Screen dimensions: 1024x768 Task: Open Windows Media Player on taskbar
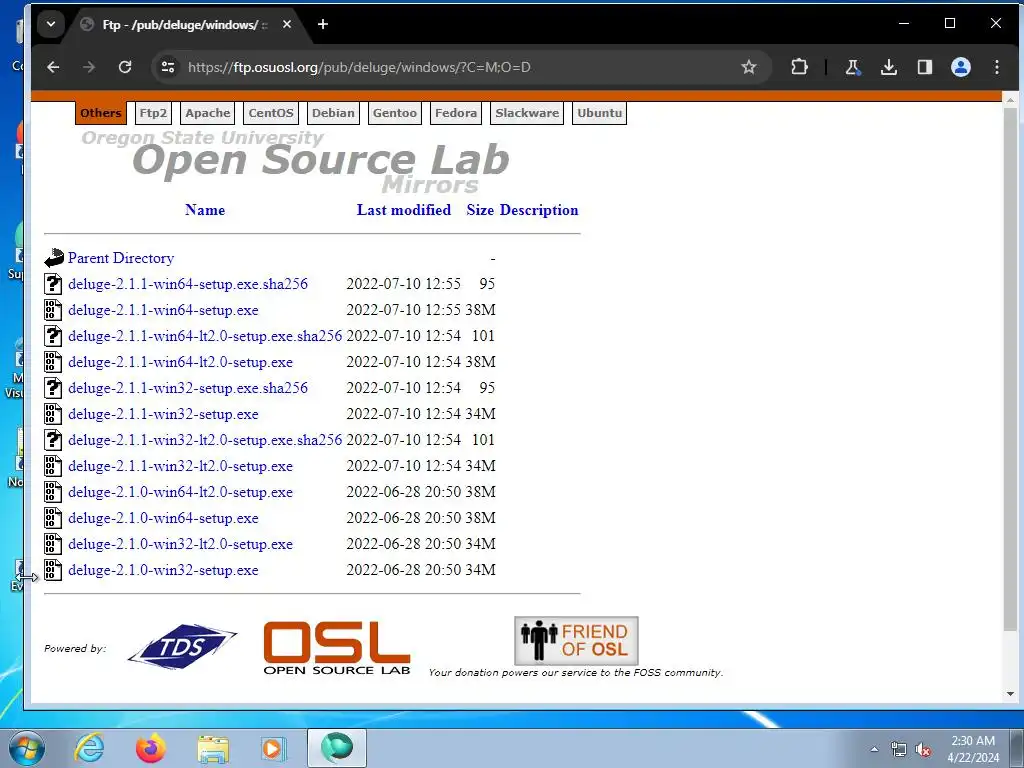point(274,748)
